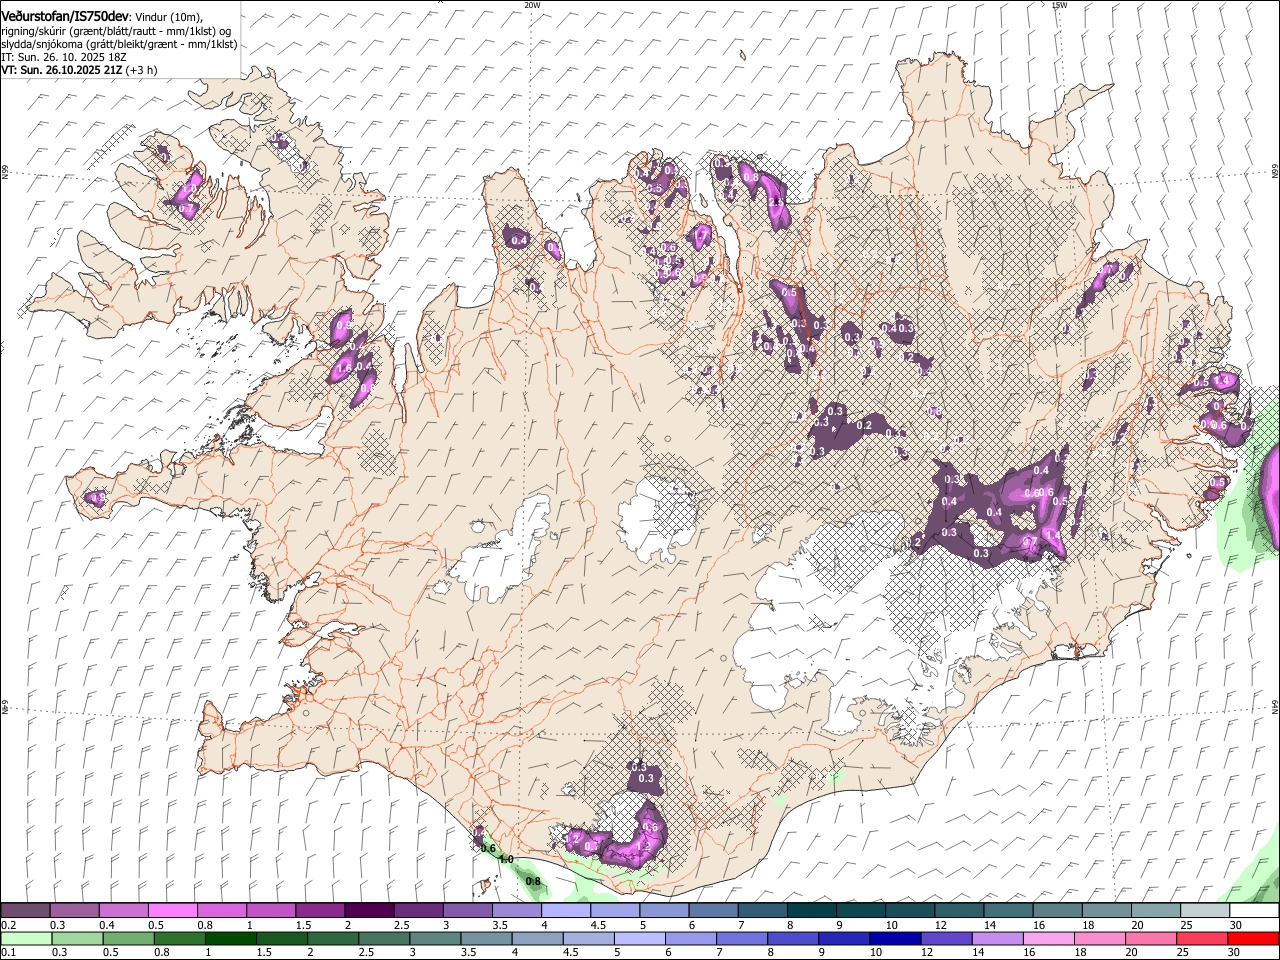Image resolution: width=1280 pixels, height=960 pixels.
Task: Click the 20W longitude label at the top
Action: click(x=532, y=5)
